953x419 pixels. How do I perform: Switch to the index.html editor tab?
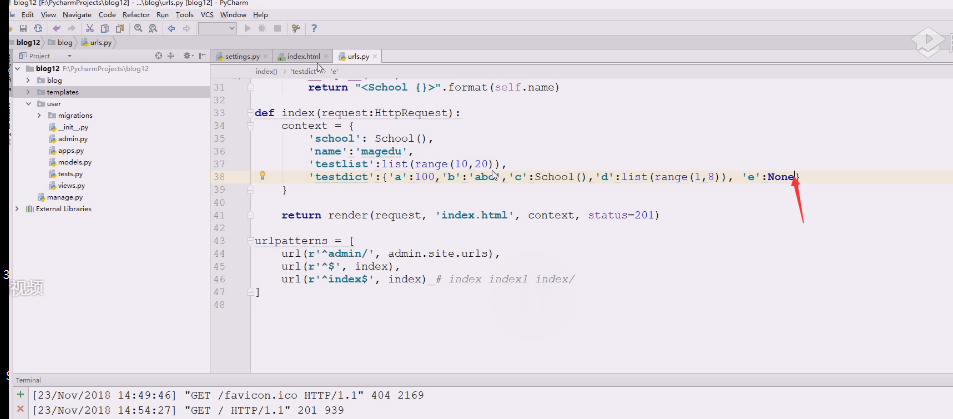click(303, 57)
